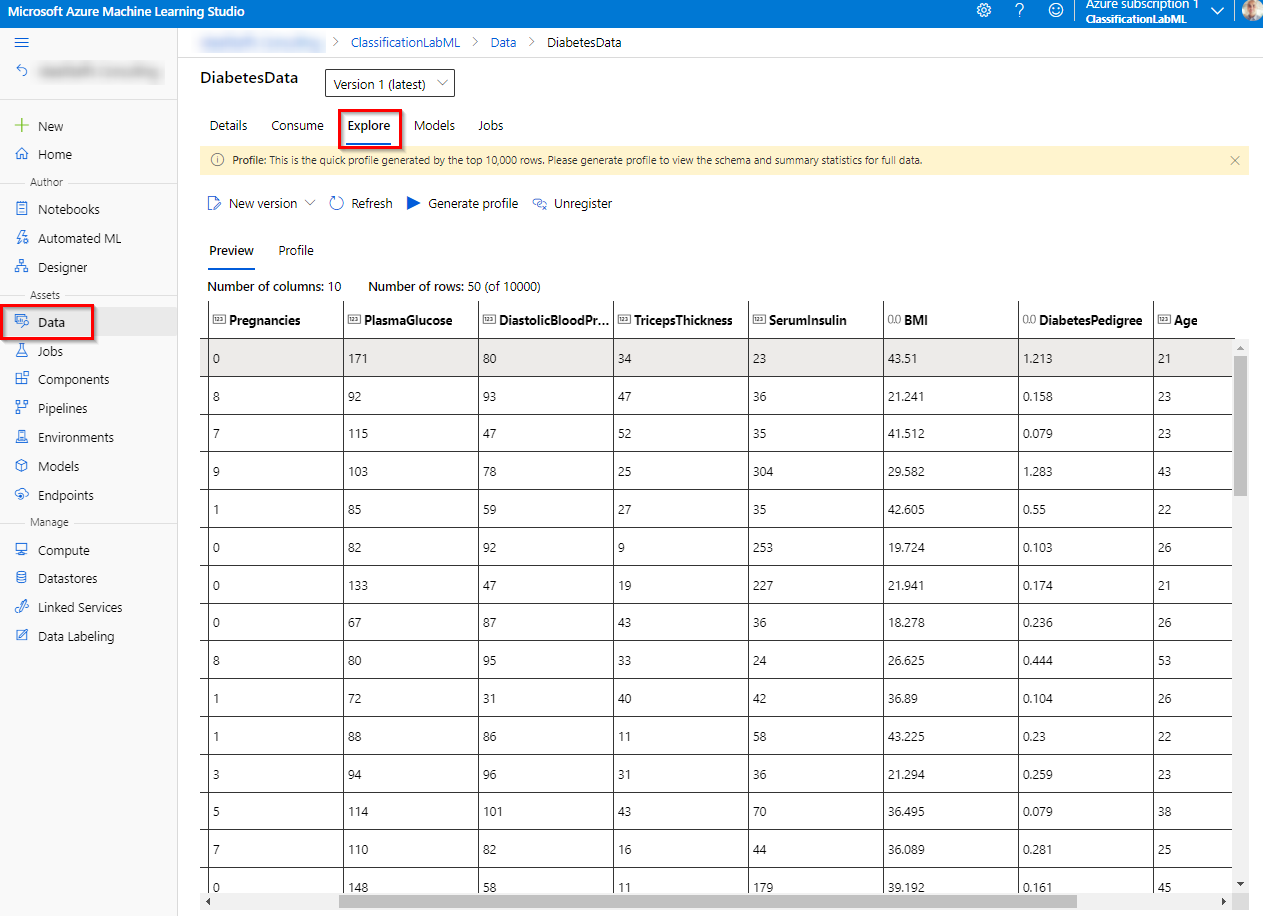This screenshot has width=1263, height=916.
Task: Open Notebooks from the sidebar
Action: coord(68,209)
